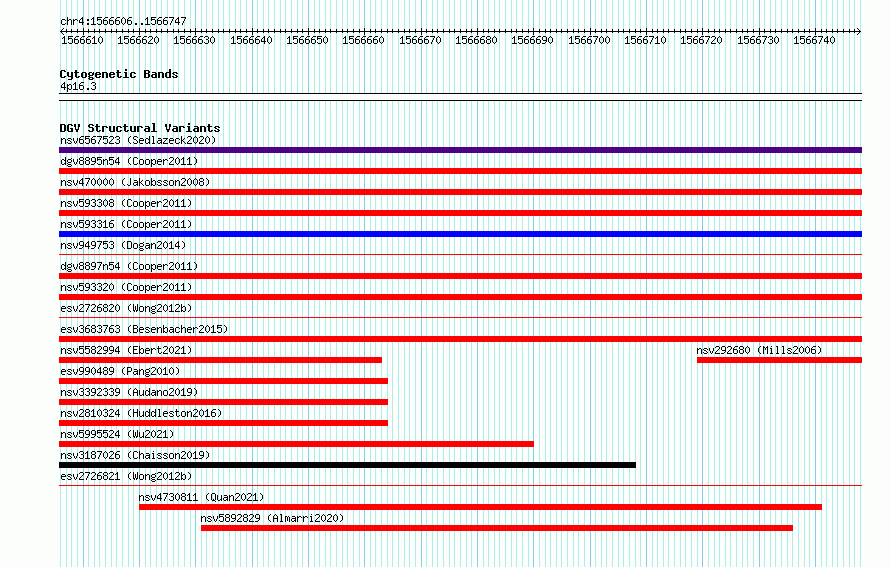Click nsv4730811 (Quan2021) variant label

pos(201,497)
